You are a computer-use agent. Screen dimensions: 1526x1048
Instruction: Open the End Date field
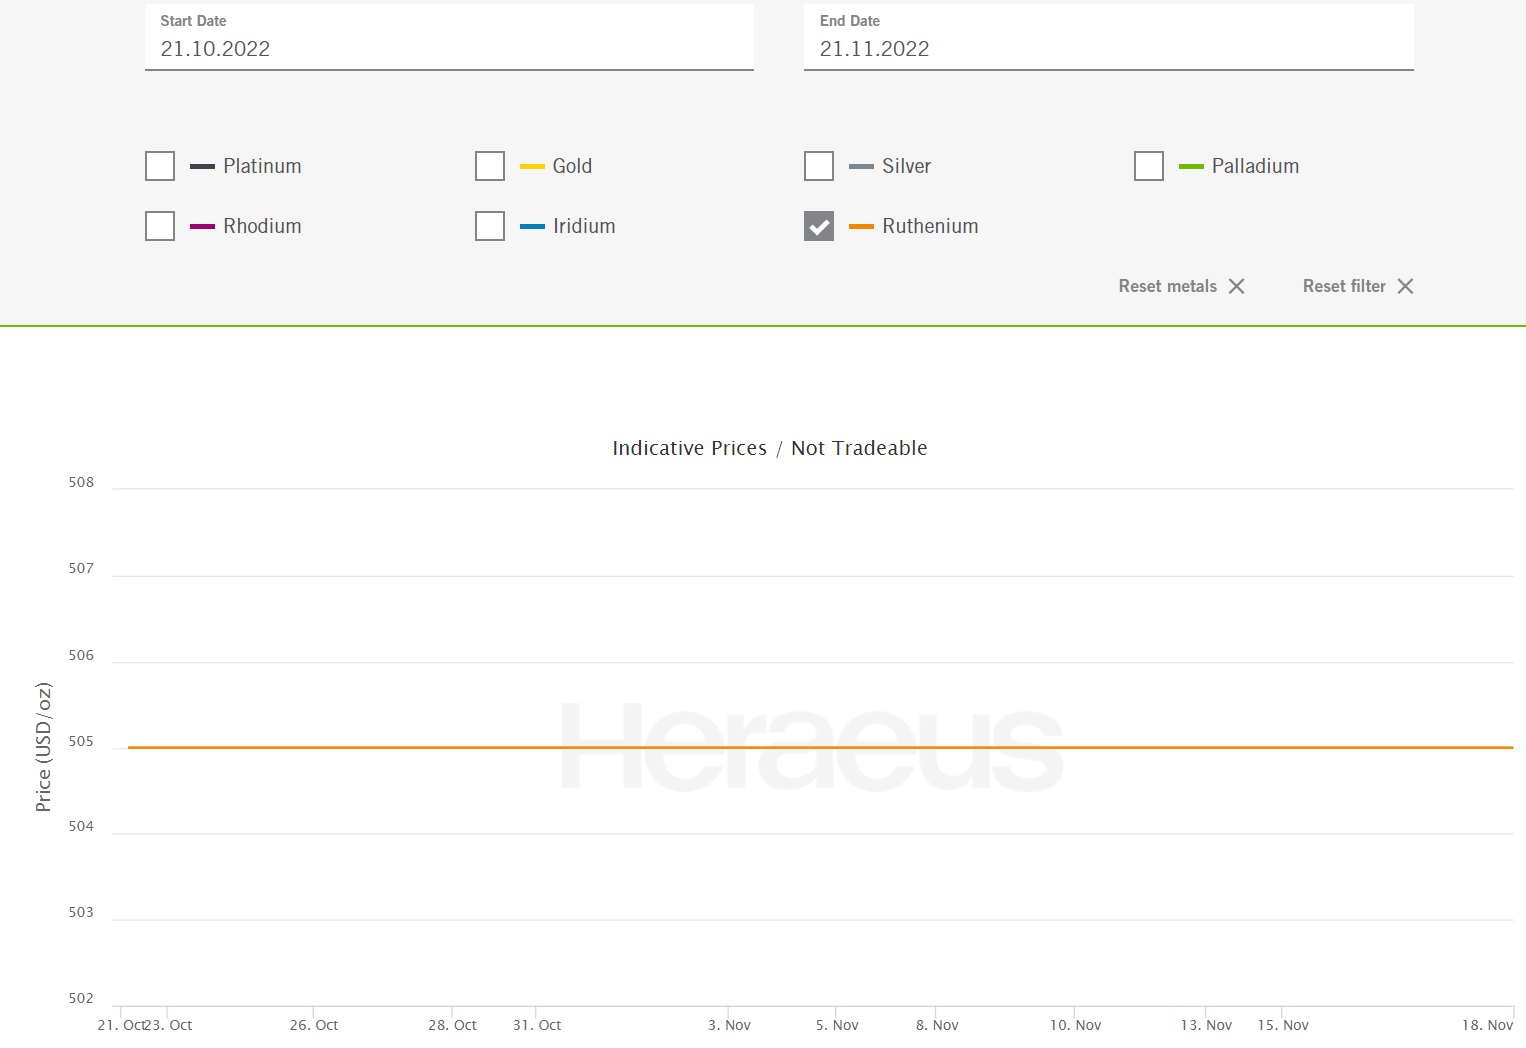(x=1109, y=38)
